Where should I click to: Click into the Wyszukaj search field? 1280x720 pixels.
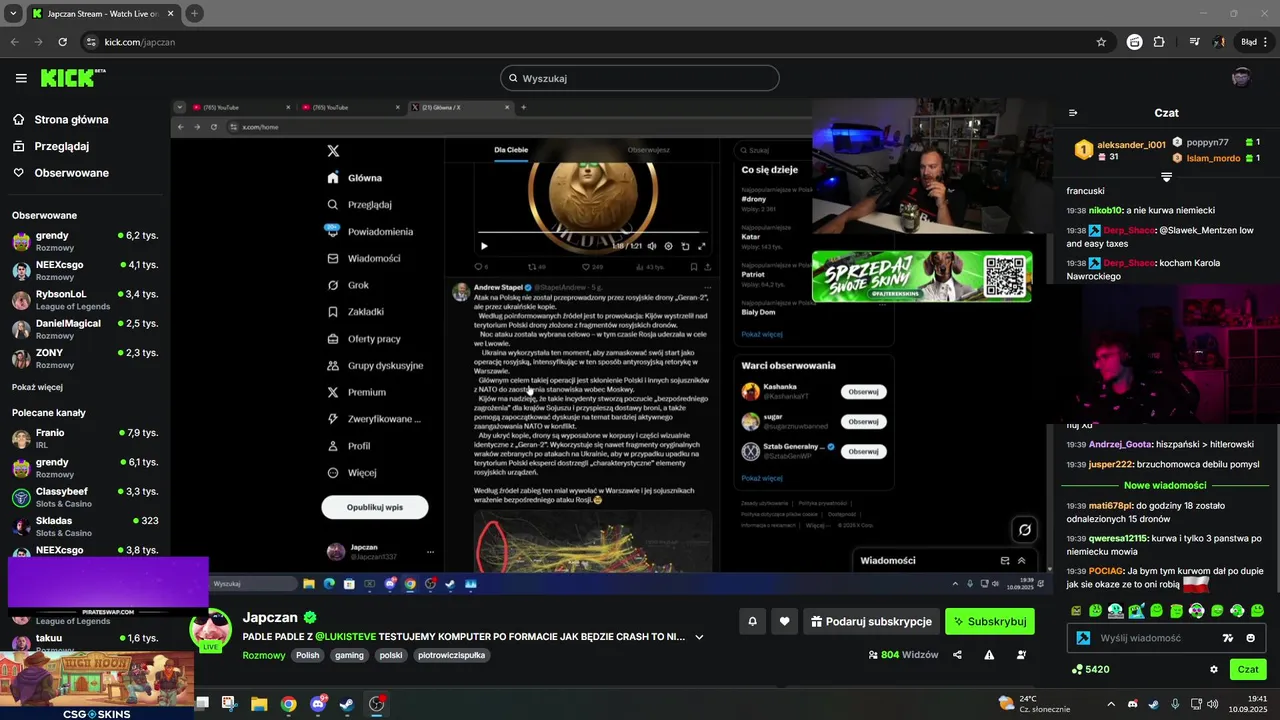pyautogui.click(x=640, y=78)
